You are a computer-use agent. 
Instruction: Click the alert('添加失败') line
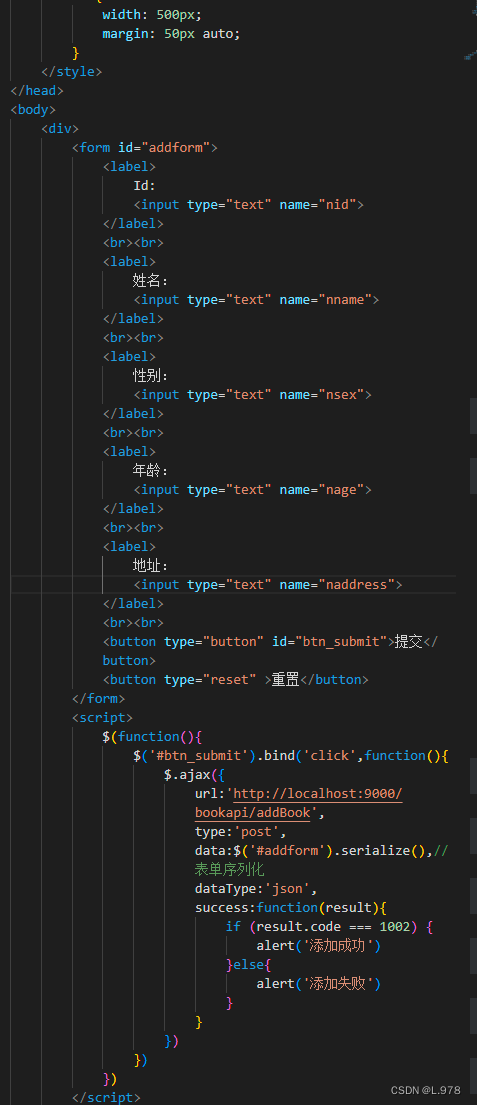click(318, 984)
